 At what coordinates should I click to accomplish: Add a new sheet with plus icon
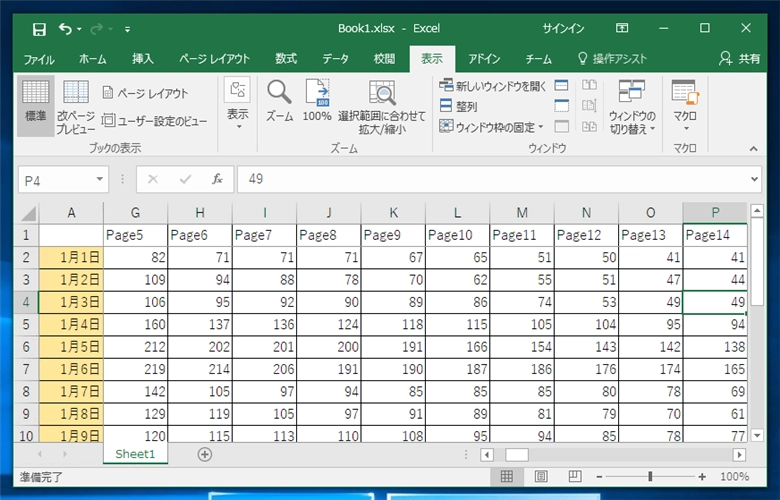click(204, 454)
